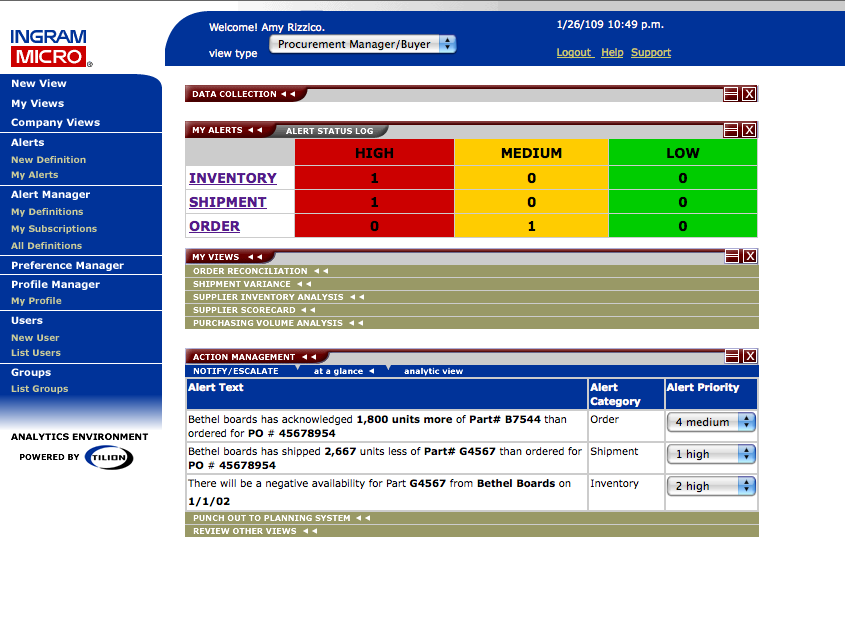Open the Shipment alerts link
The height and width of the screenshot is (617, 845).
228,202
